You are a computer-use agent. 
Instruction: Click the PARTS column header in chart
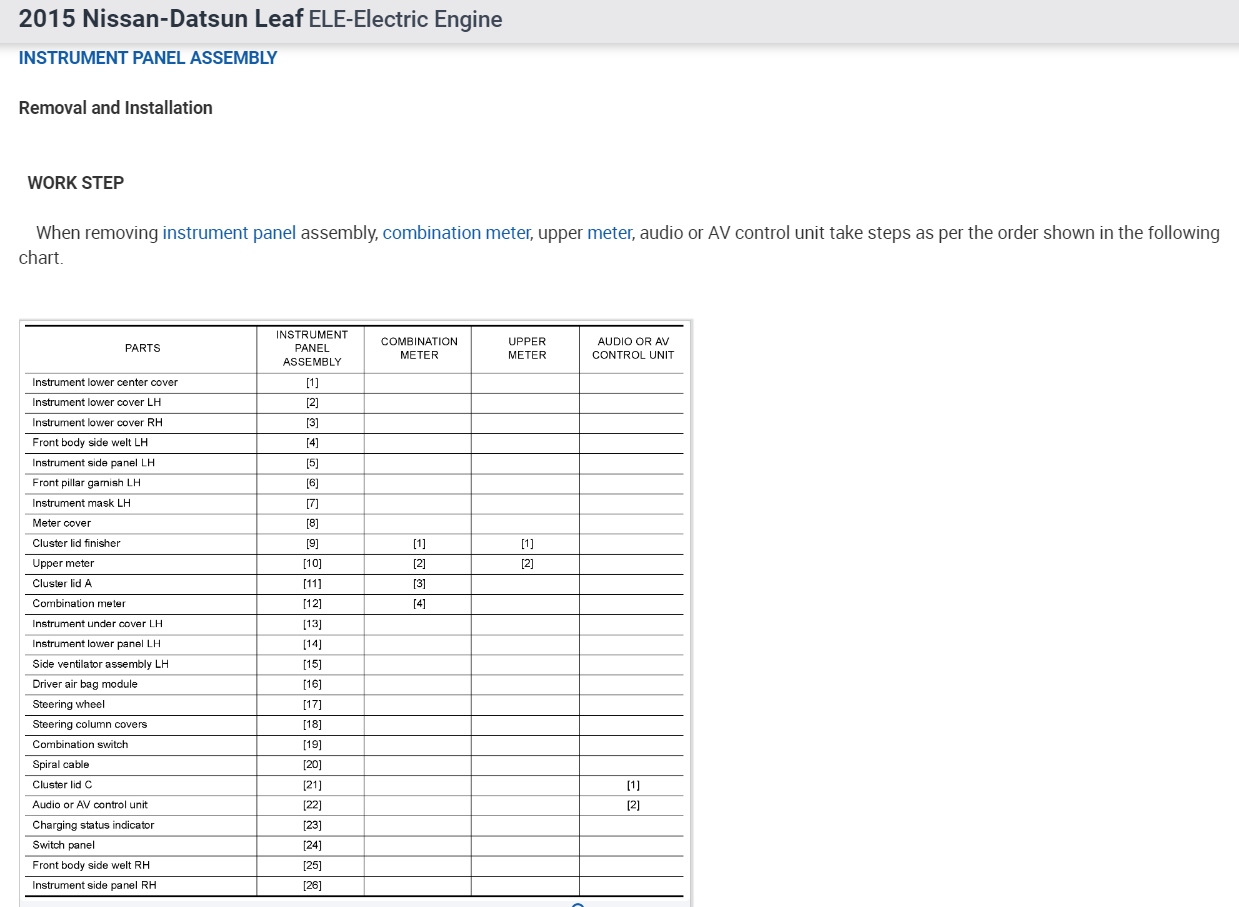[142, 348]
